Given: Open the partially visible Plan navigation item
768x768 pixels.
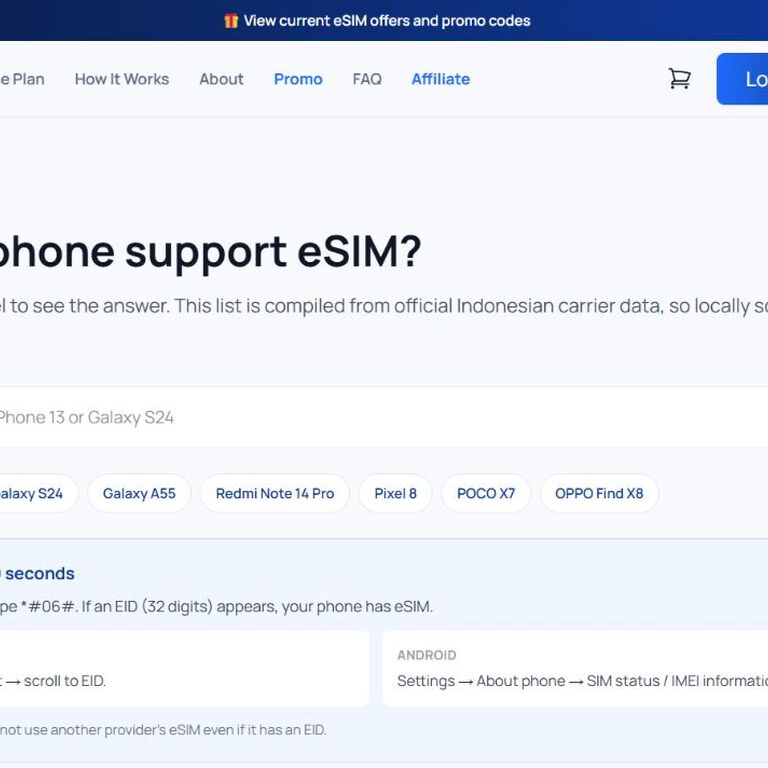Looking at the screenshot, I should [22, 79].
